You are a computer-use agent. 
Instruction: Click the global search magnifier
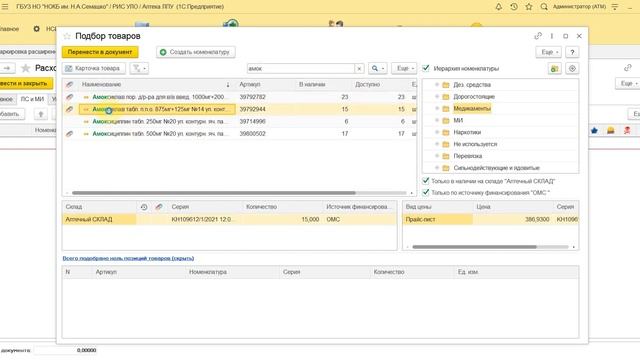coord(544,7)
